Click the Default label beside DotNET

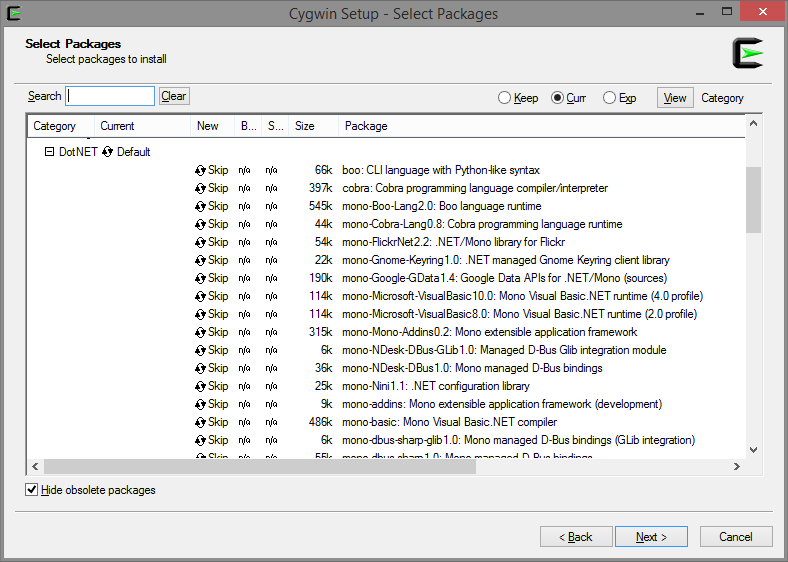pyautogui.click(x=134, y=152)
